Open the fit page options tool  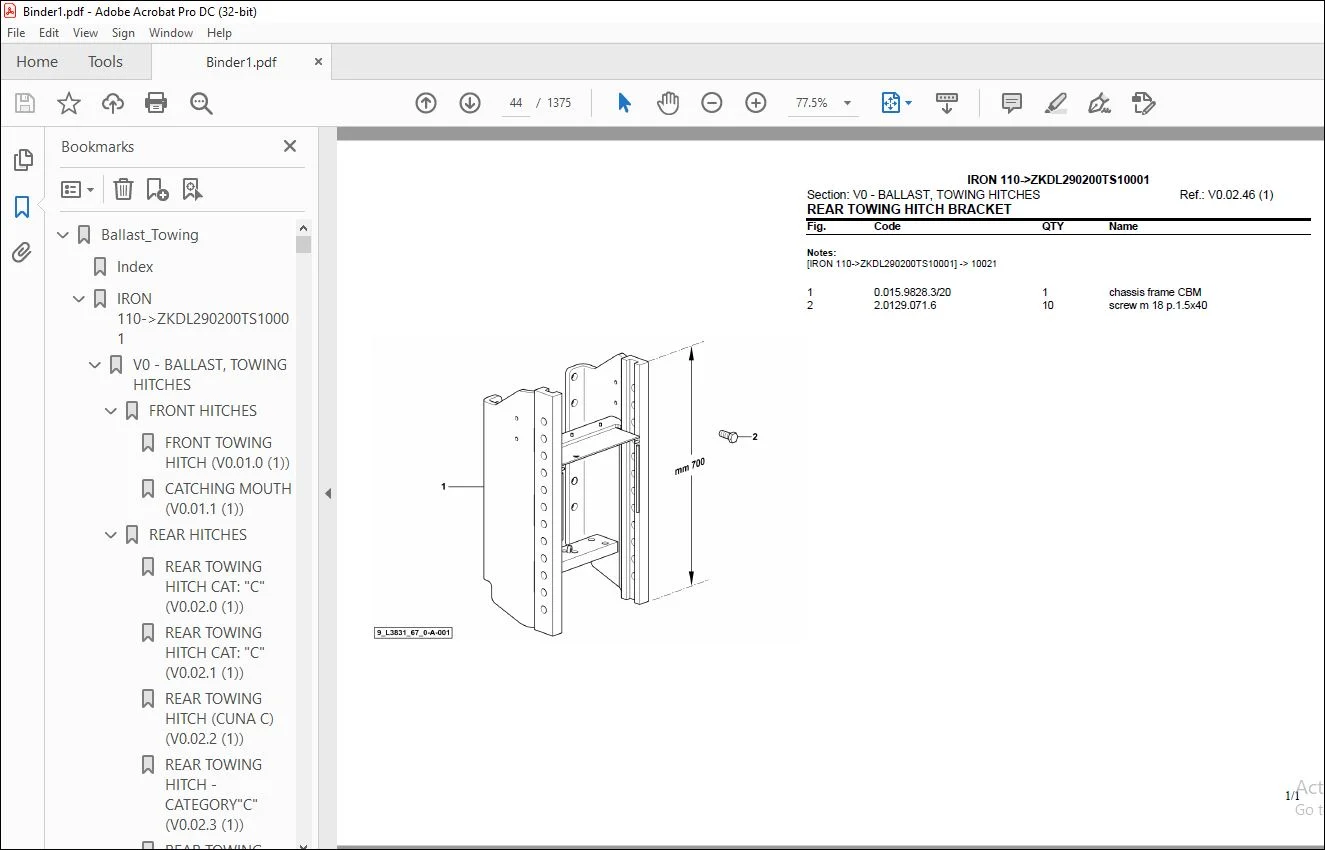(x=895, y=103)
